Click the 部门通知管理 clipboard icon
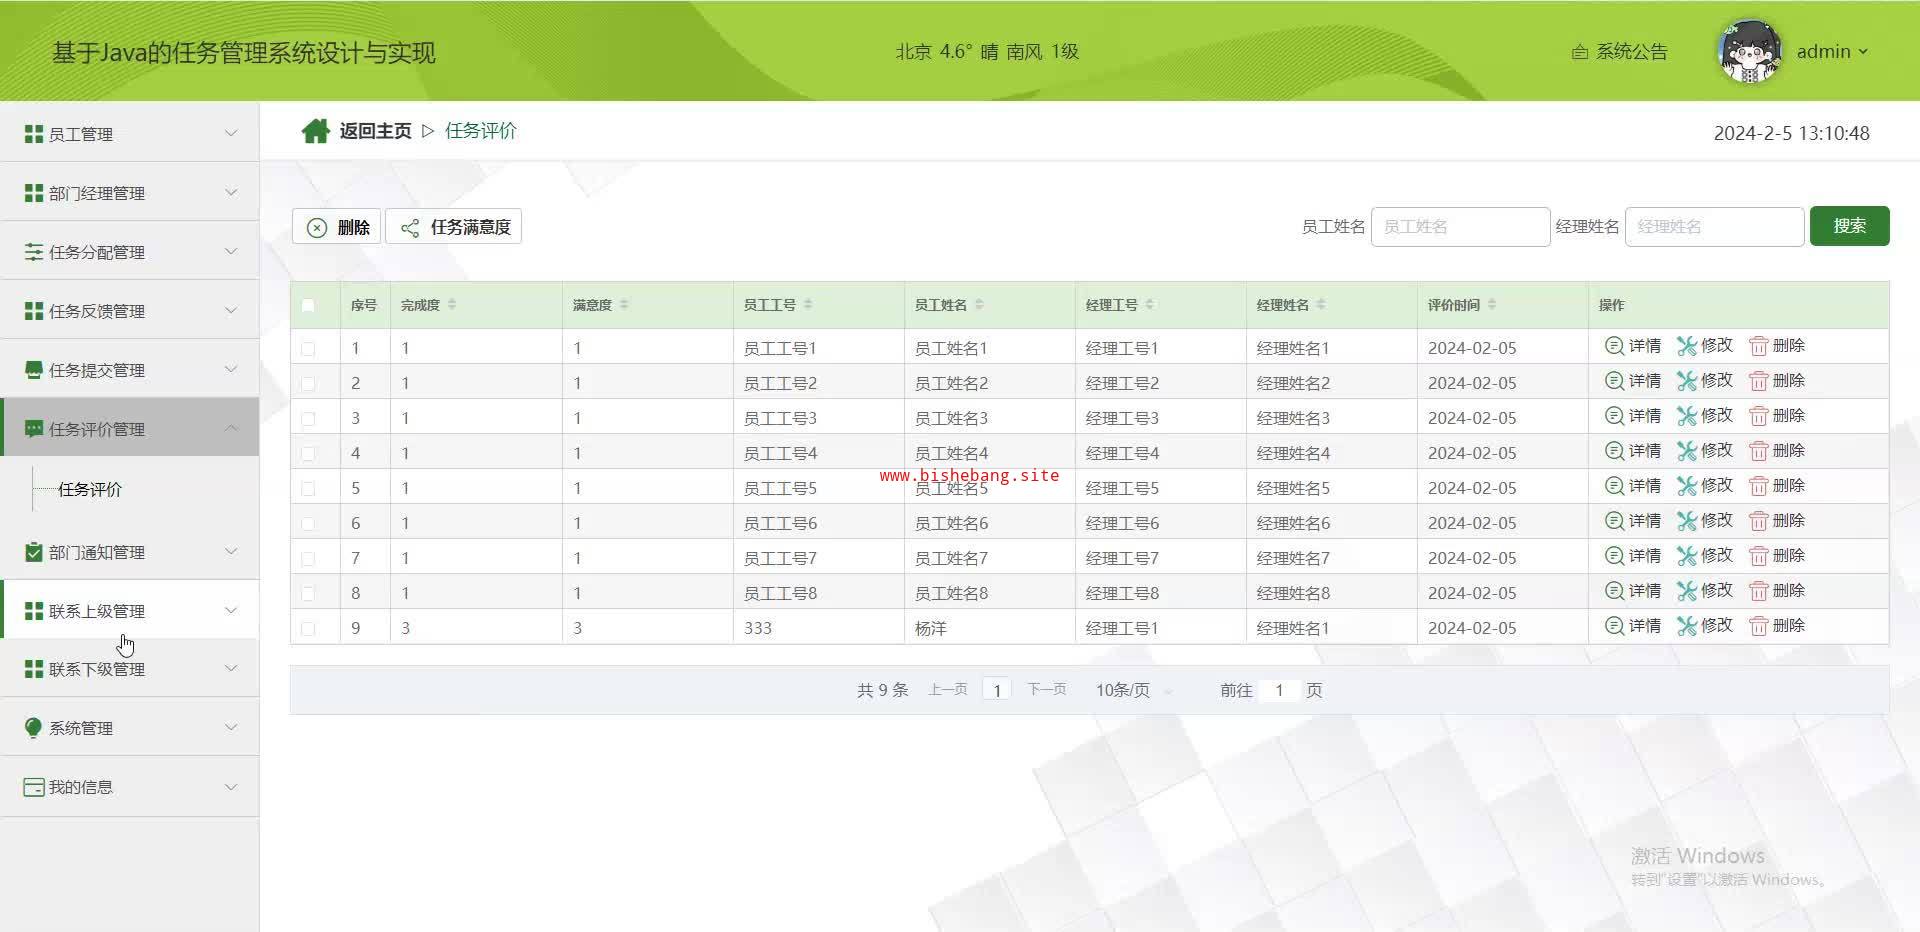This screenshot has width=1920, height=932. [x=34, y=552]
